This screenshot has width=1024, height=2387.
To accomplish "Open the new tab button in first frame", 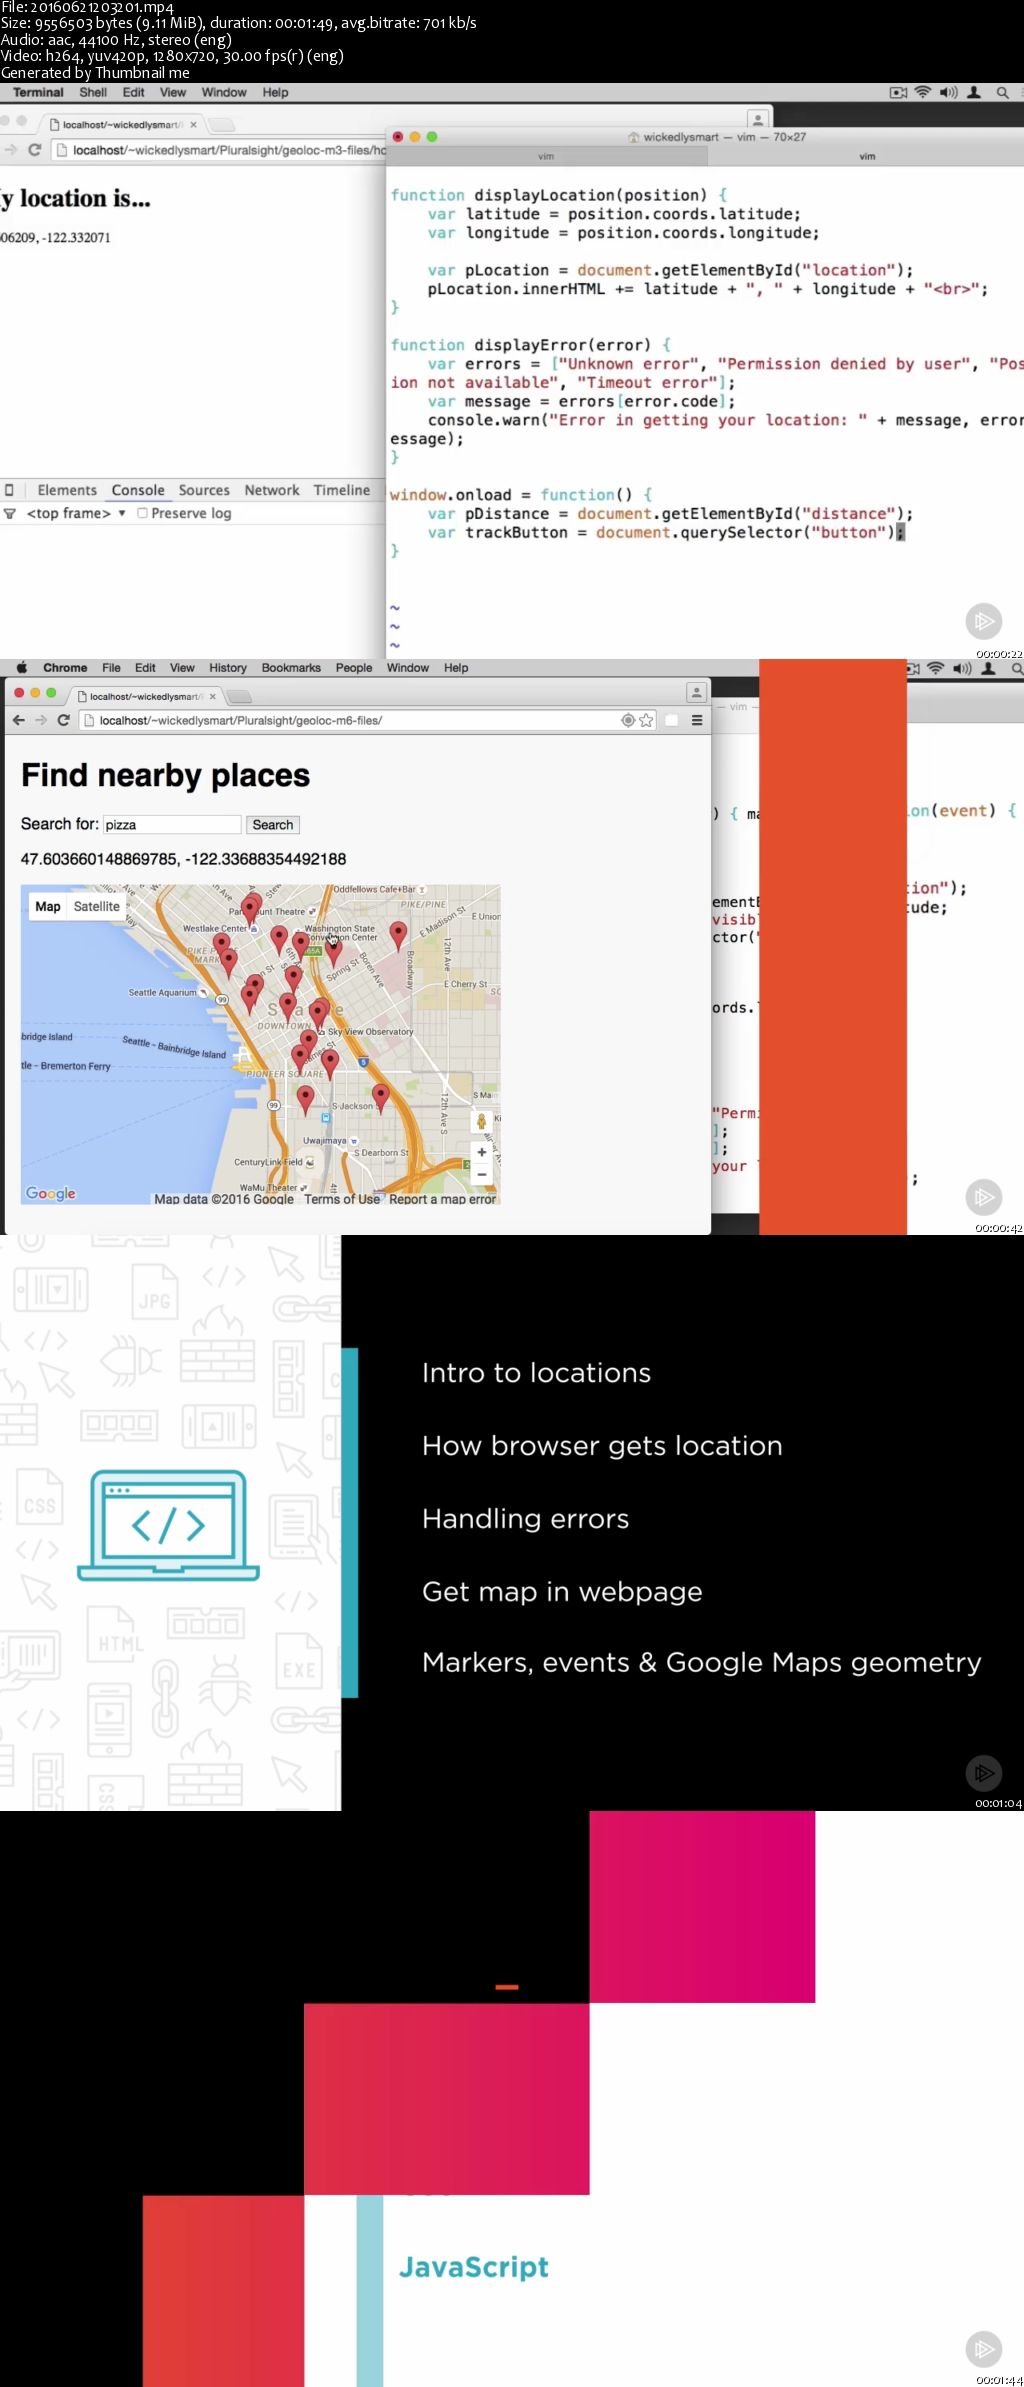I will pos(222,125).
